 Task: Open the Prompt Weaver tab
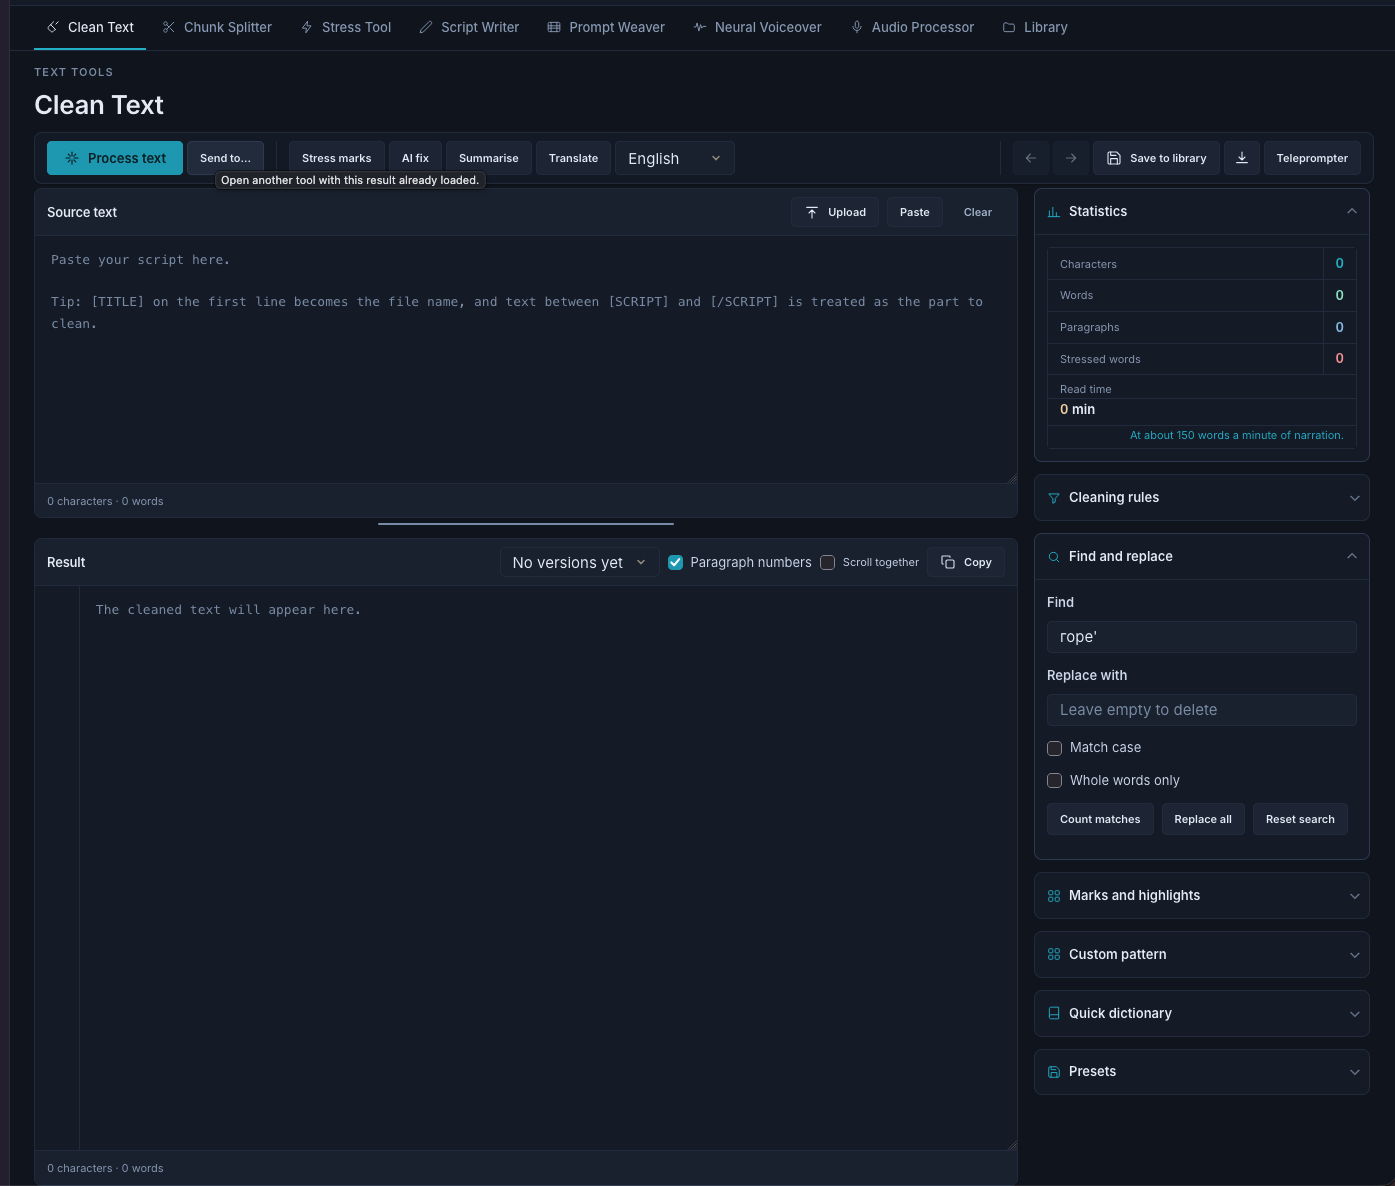pyautogui.click(x=606, y=27)
